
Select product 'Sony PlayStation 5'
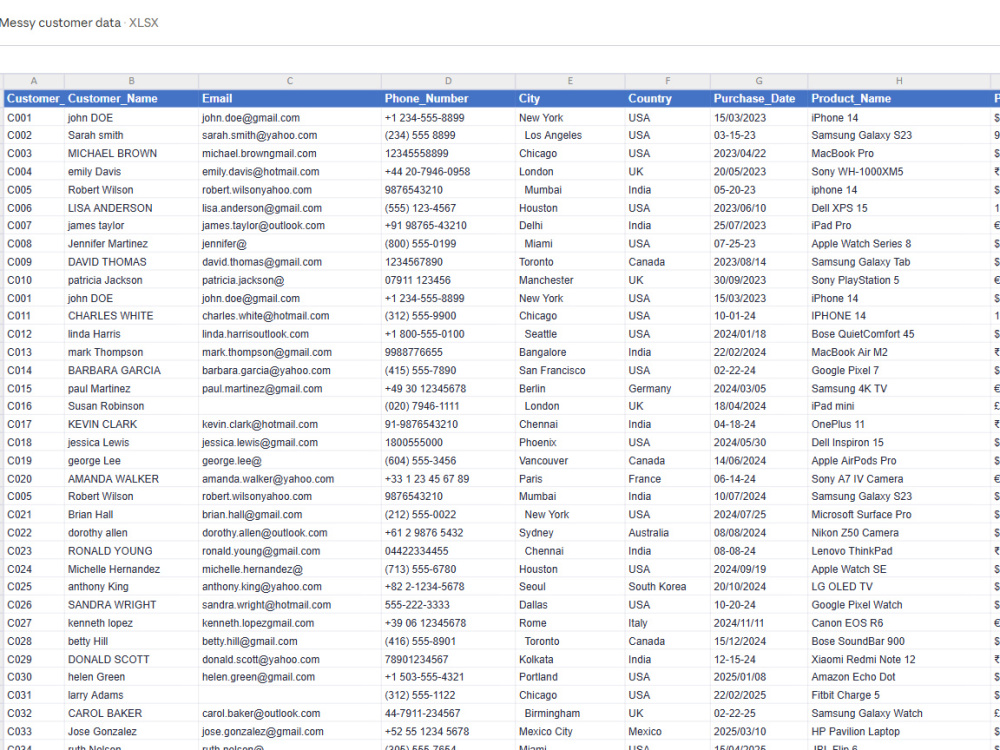899,280
